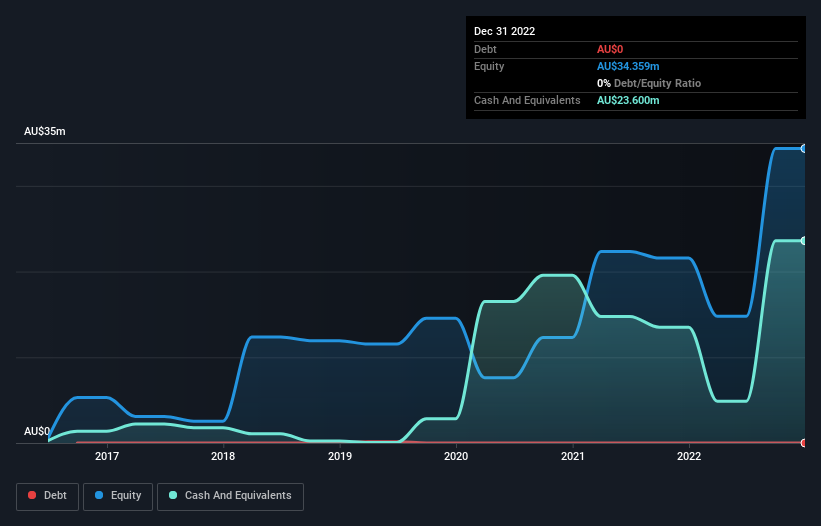Screen dimensions: 821x526
Task: Select the red Debt endpoint marker
Action: coord(804,443)
